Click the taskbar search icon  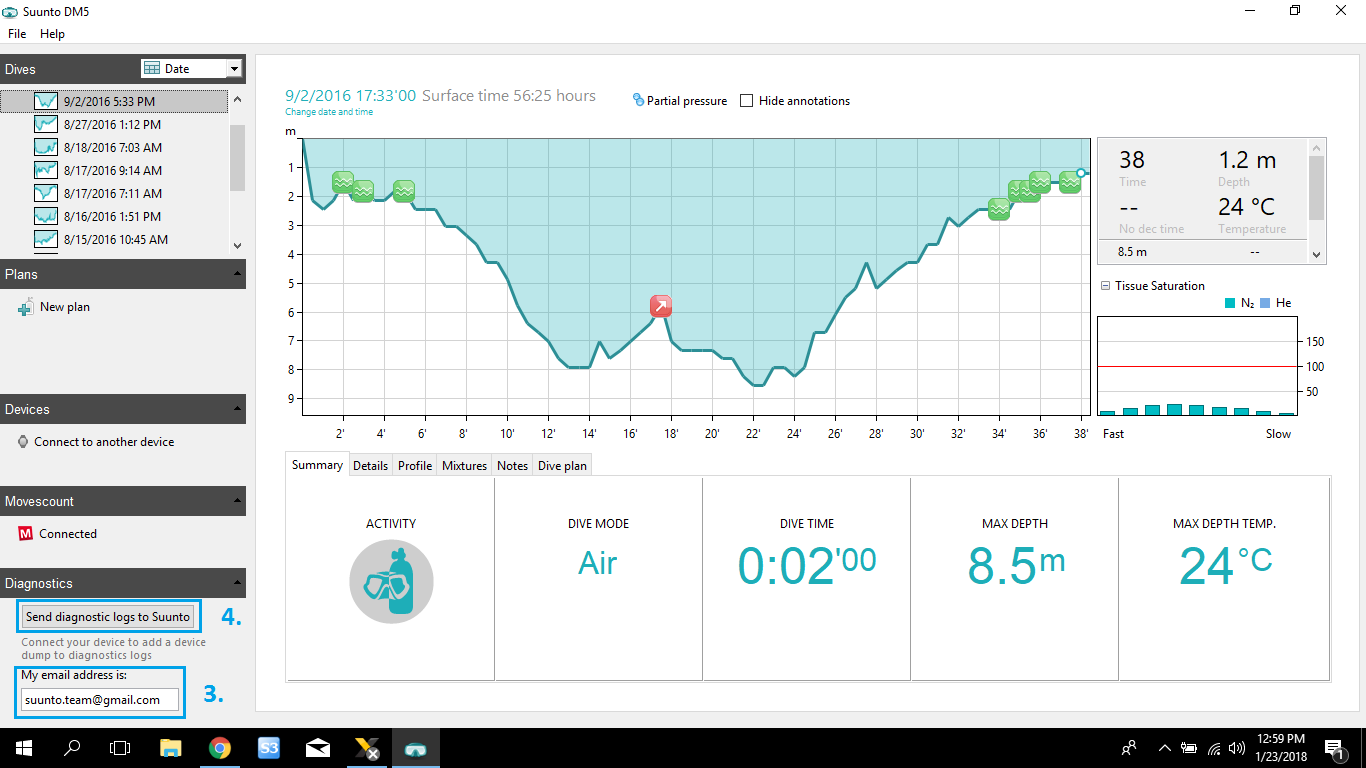(72, 748)
